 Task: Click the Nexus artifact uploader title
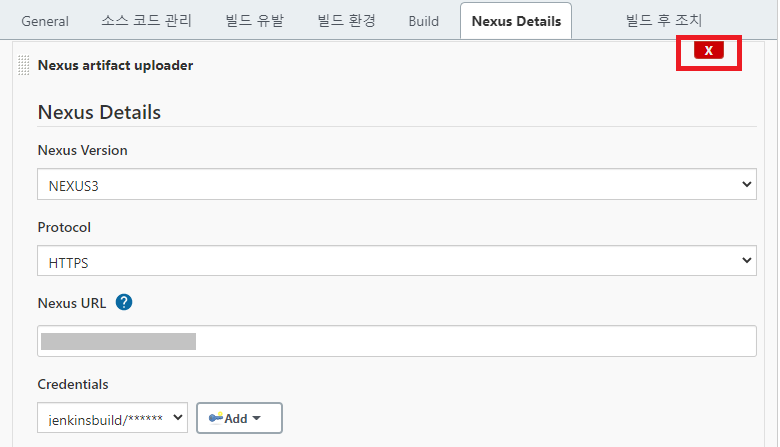pyautogui.click(x=115, y=65)
